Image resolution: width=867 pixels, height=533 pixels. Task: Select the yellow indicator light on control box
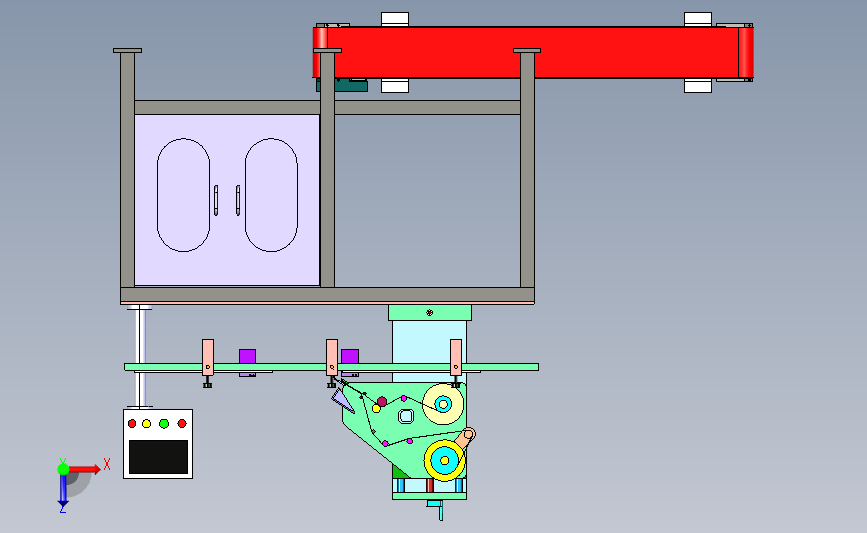point(147,424)
